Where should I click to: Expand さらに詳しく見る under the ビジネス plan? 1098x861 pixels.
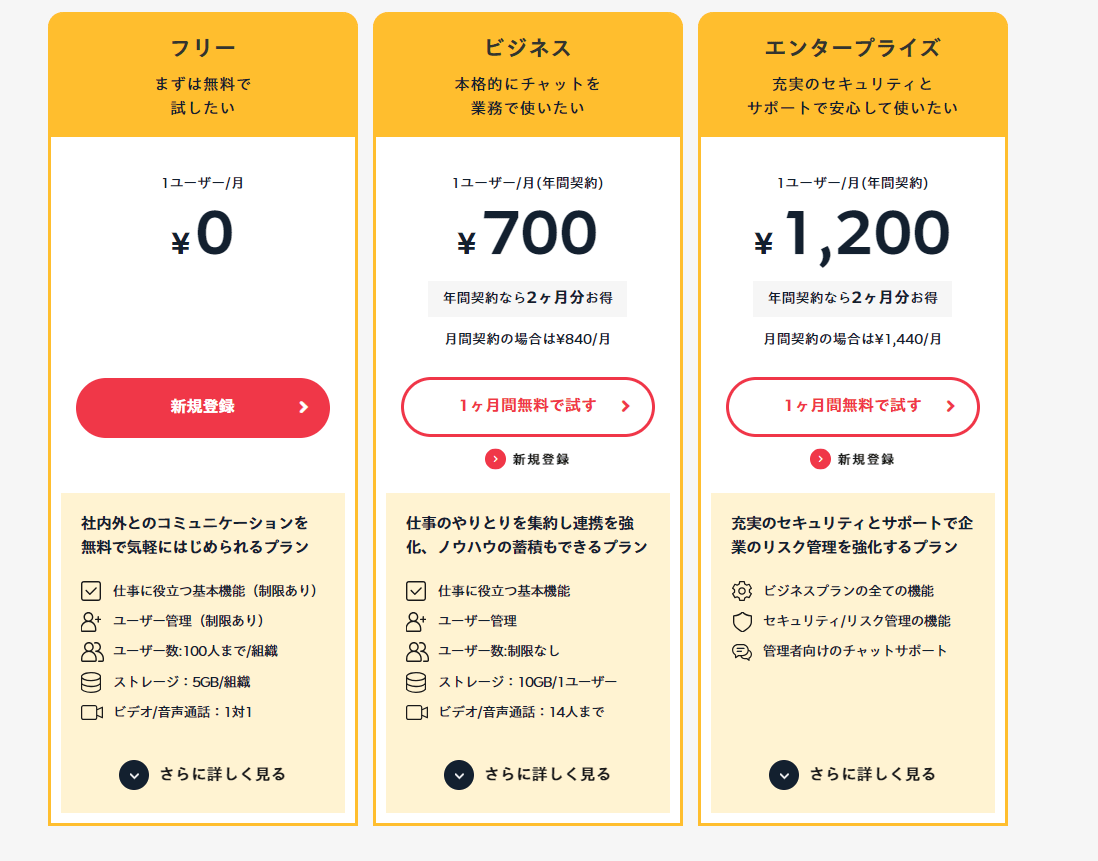point(528,774)
